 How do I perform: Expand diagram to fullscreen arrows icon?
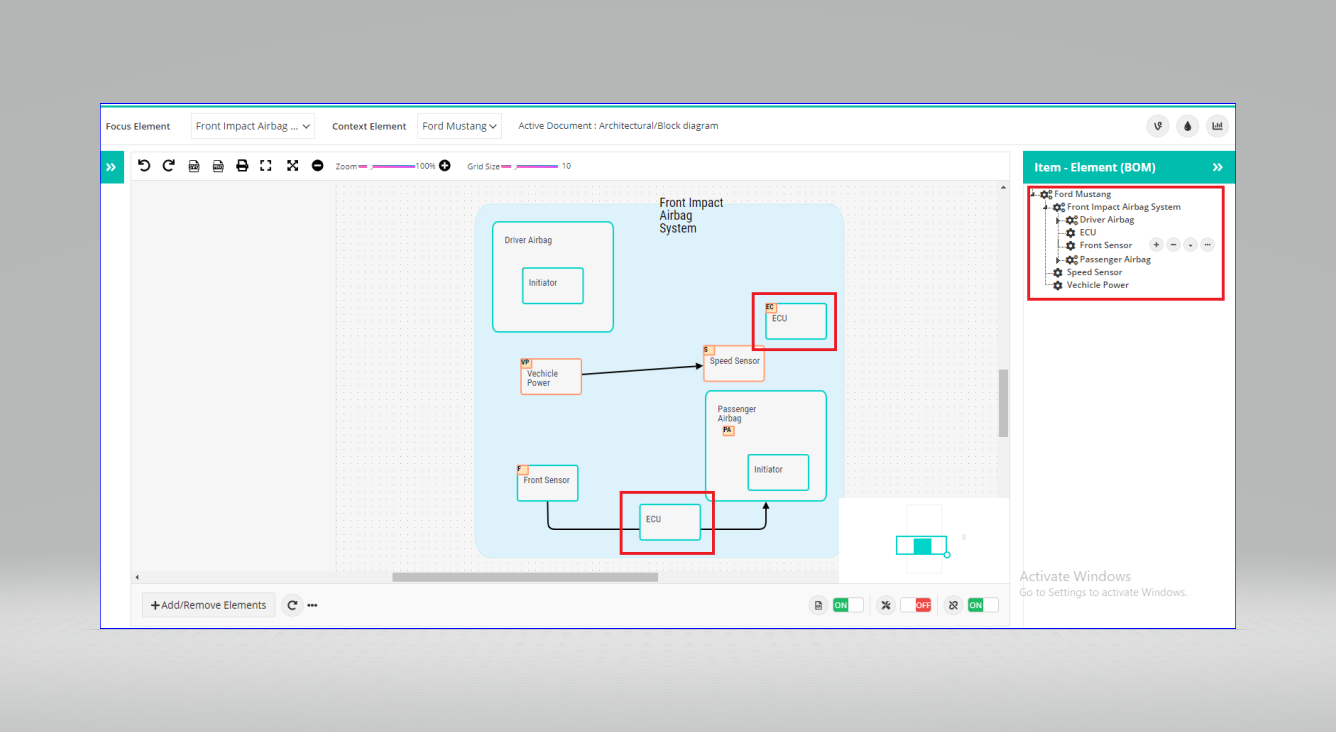point(293,166)
